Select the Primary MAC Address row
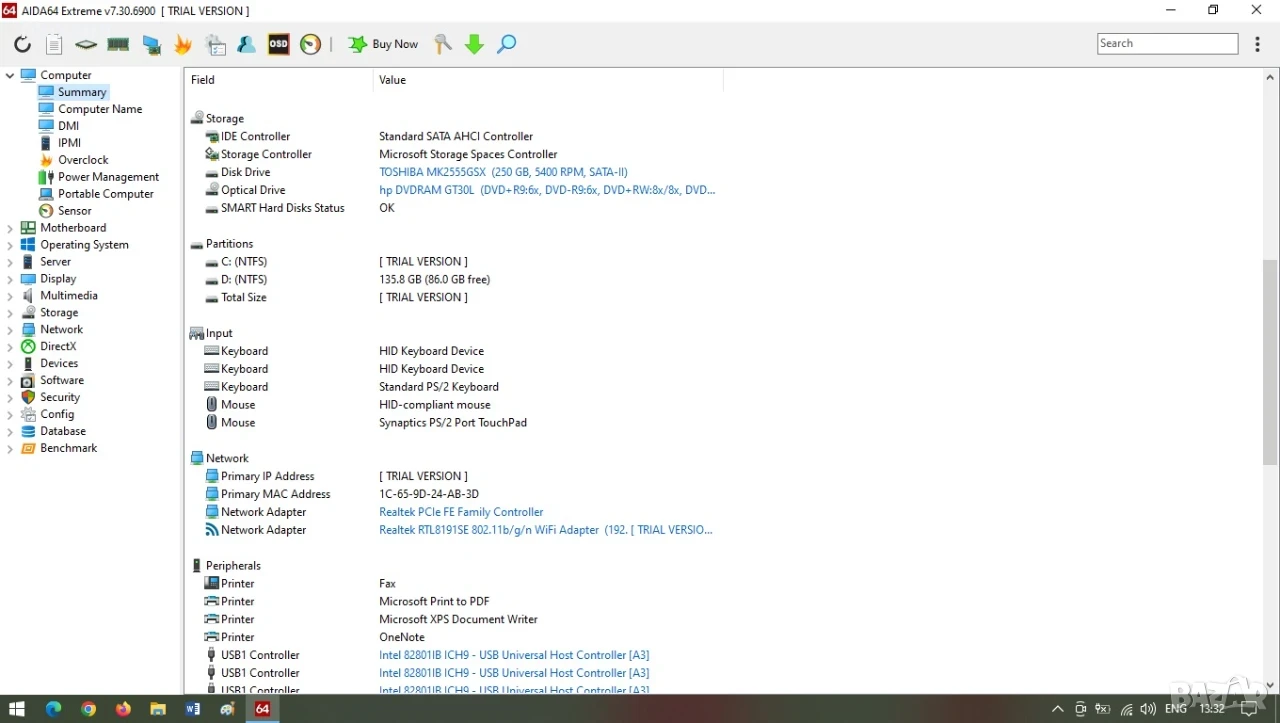1280x723 pixels. 454,494
